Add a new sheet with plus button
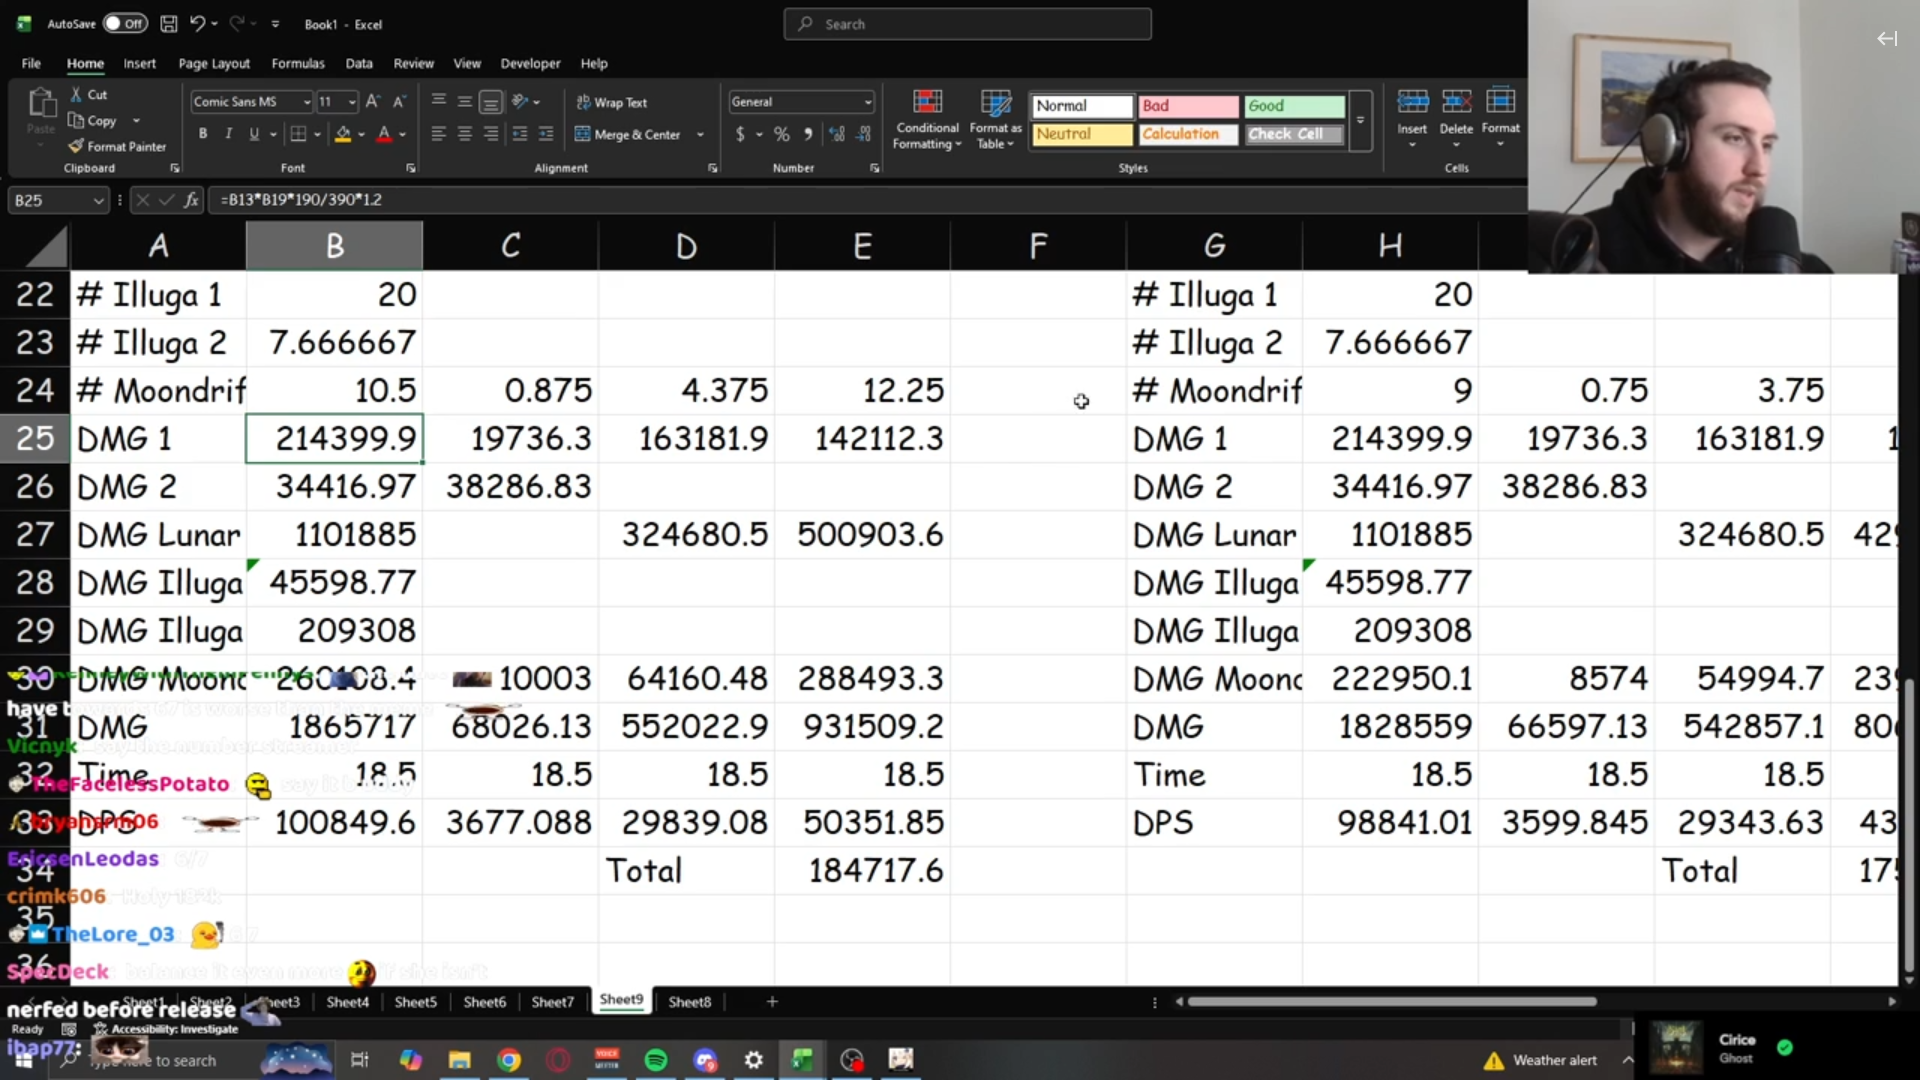Screen dimensions: 1920x1080 (772, 1001)
